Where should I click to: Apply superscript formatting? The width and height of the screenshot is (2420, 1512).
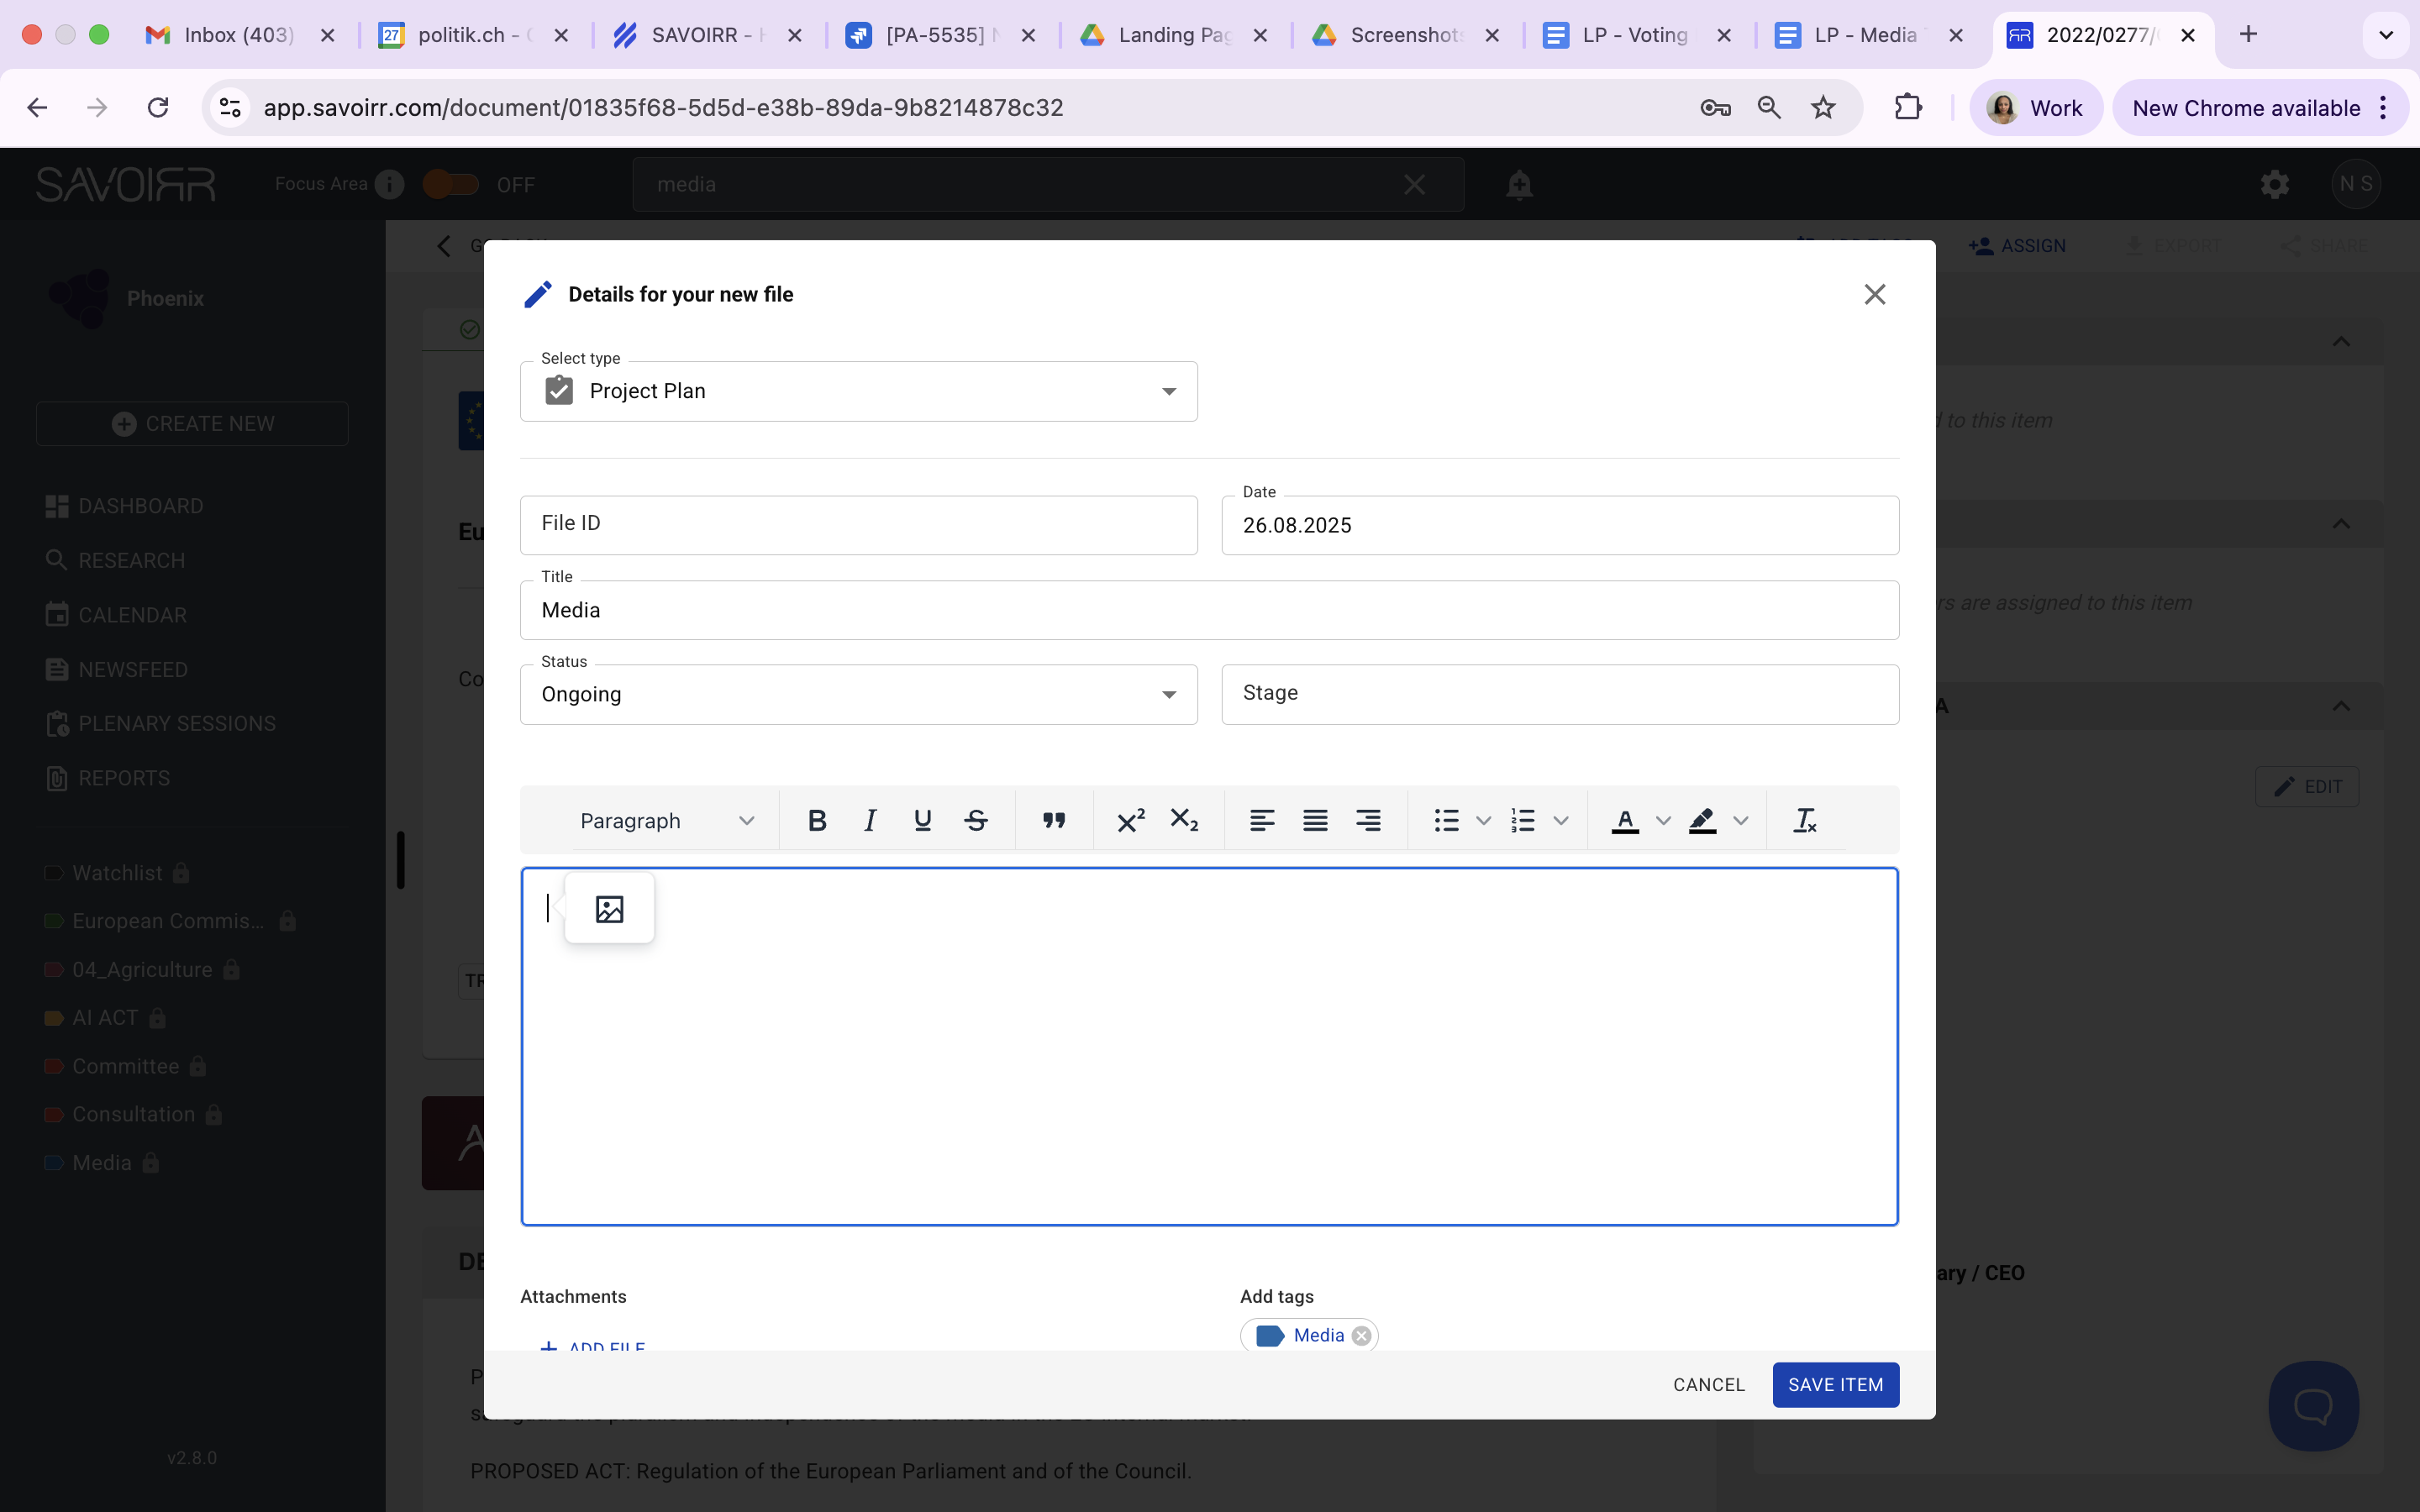pyautogui.click(x=1131, y=821)
